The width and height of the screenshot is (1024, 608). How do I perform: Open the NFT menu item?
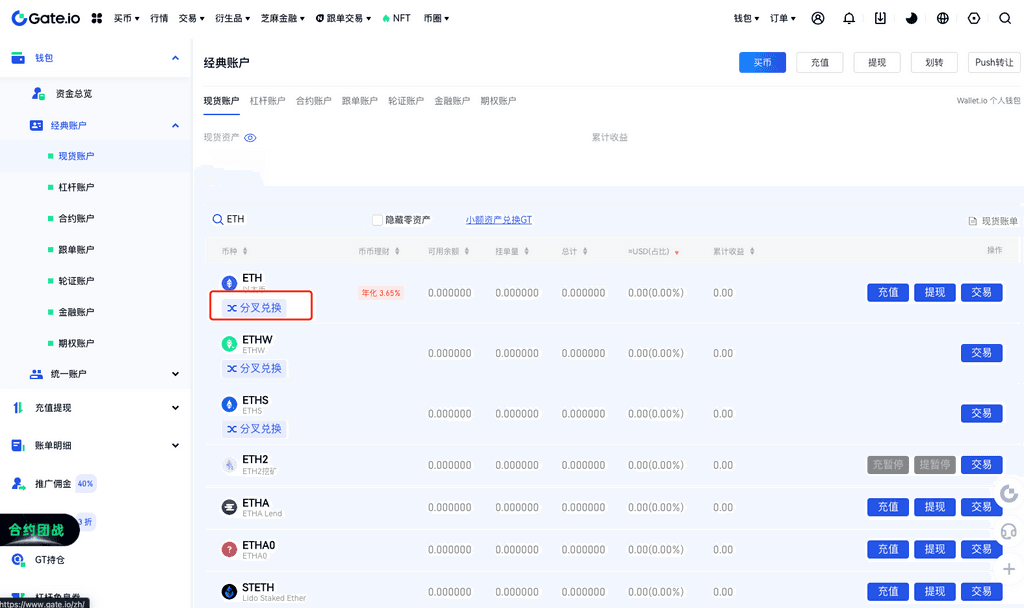point(396,18)
